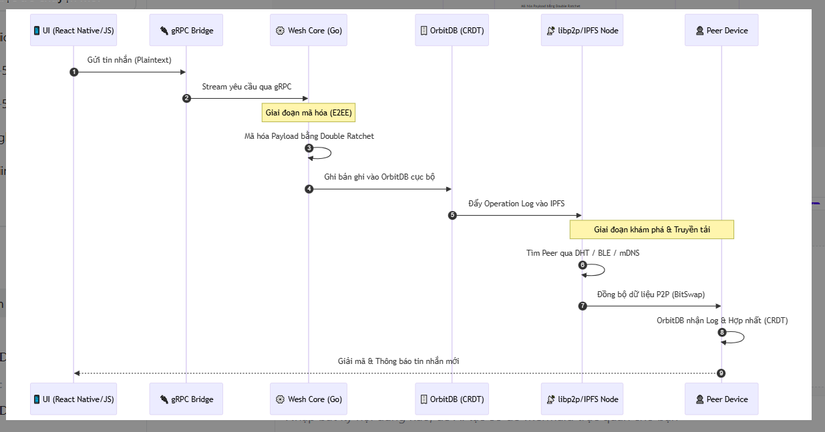The height and width of the screenshot is (432, 825).
Task: Click the "Stream yêu cầu qua gRPC" message label
Action: click(x=247, y=87)
